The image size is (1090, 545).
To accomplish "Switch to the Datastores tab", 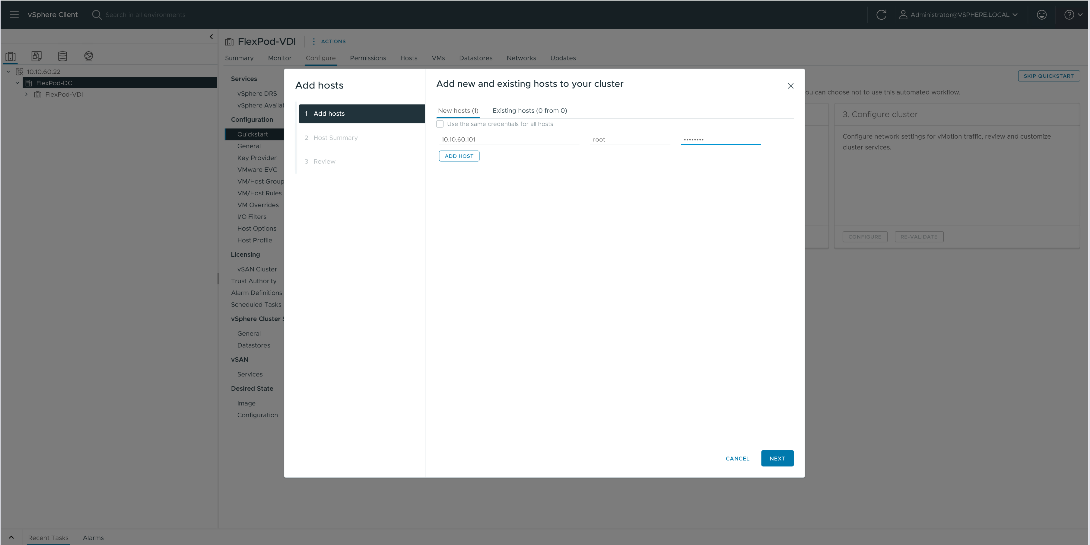I will coord(475,58).
